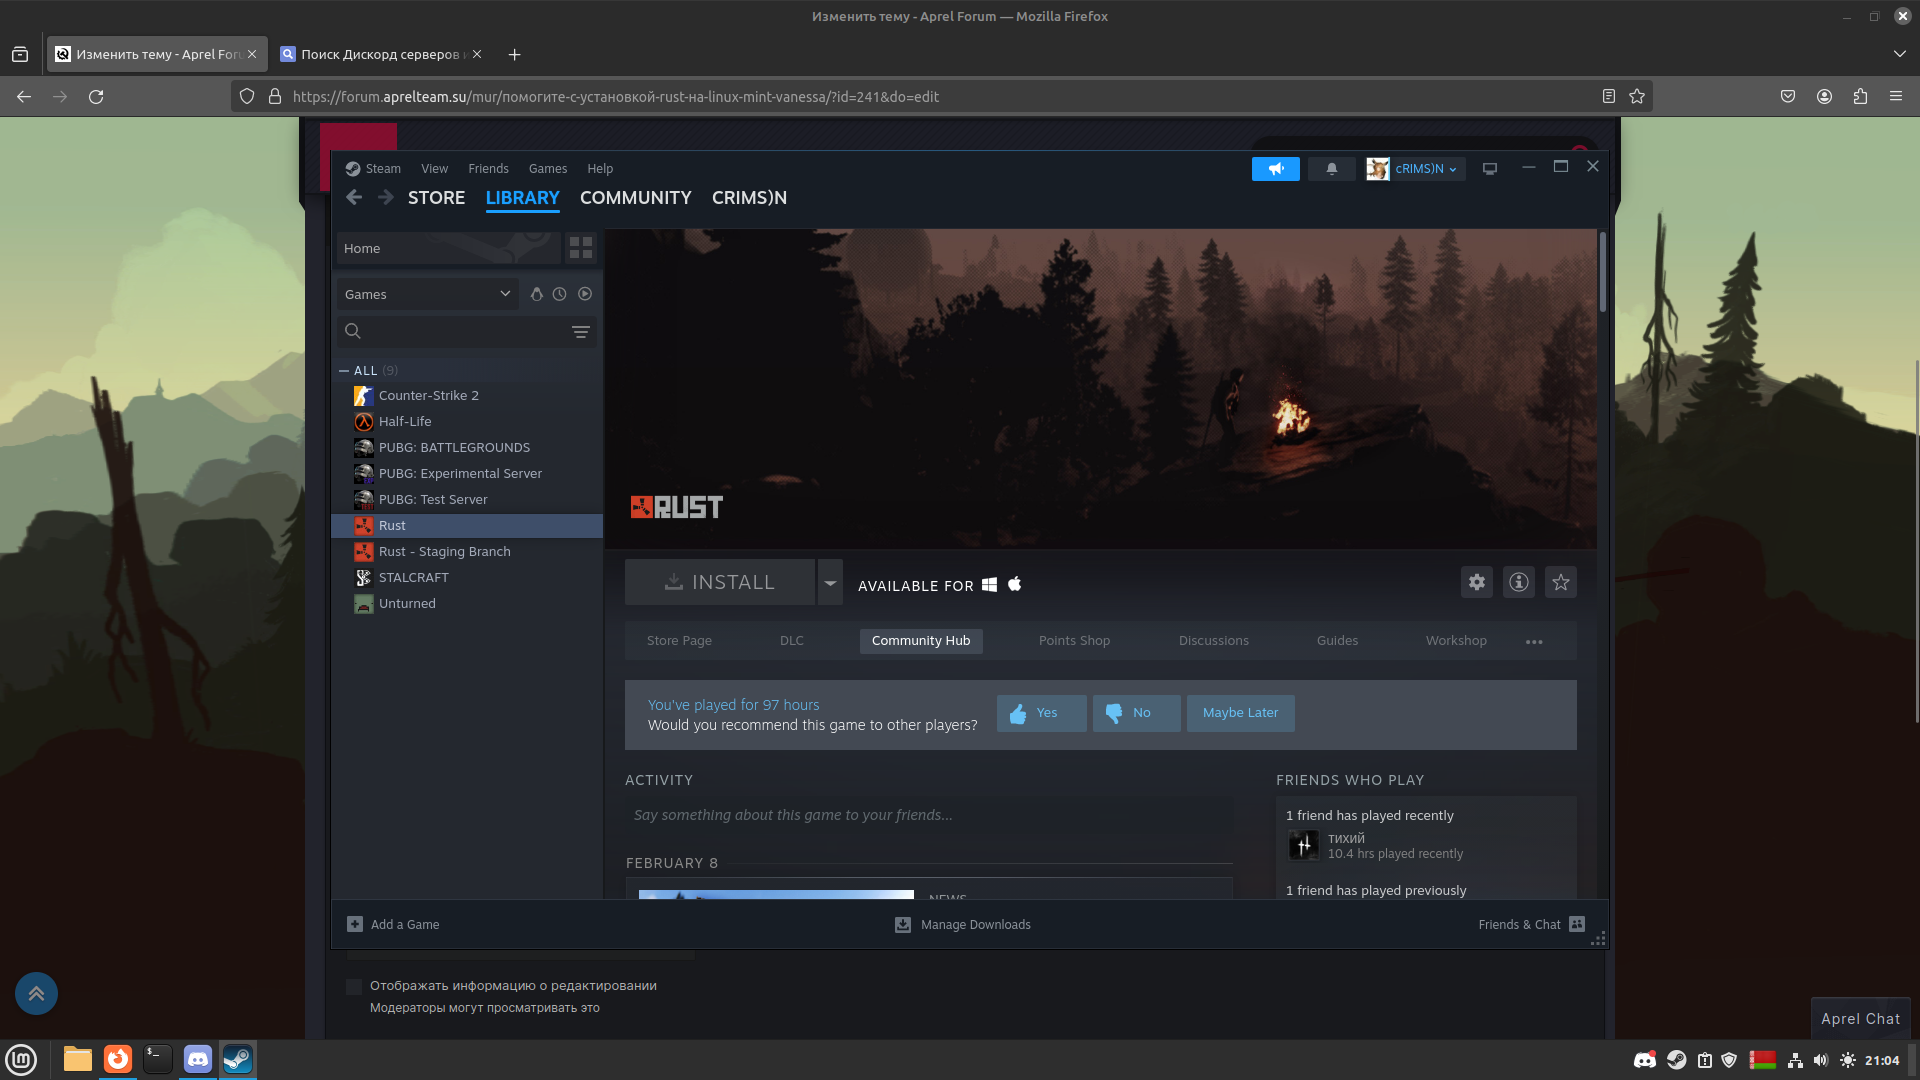
Task: Switch Steam to Big Picture mode icon
Action: tap(1490, 169)
